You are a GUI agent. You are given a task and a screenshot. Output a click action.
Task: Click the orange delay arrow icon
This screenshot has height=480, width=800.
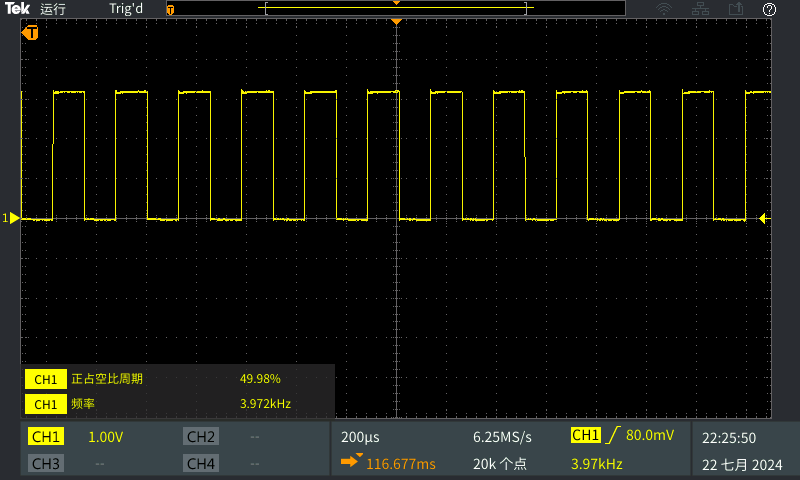click(352, 461)
